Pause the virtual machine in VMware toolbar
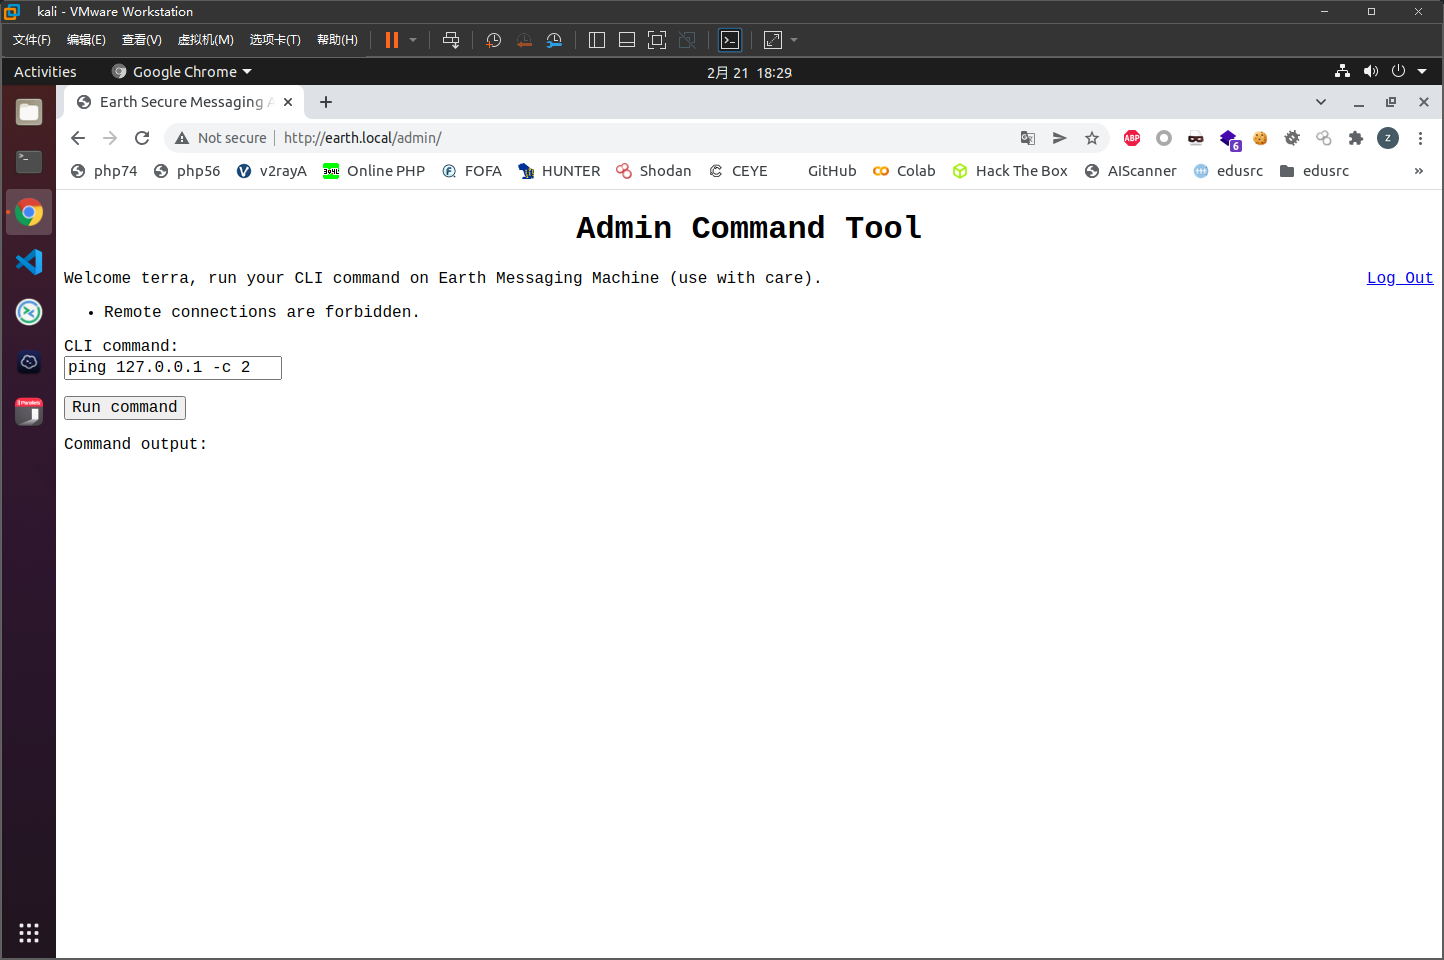 pos(392,40)
